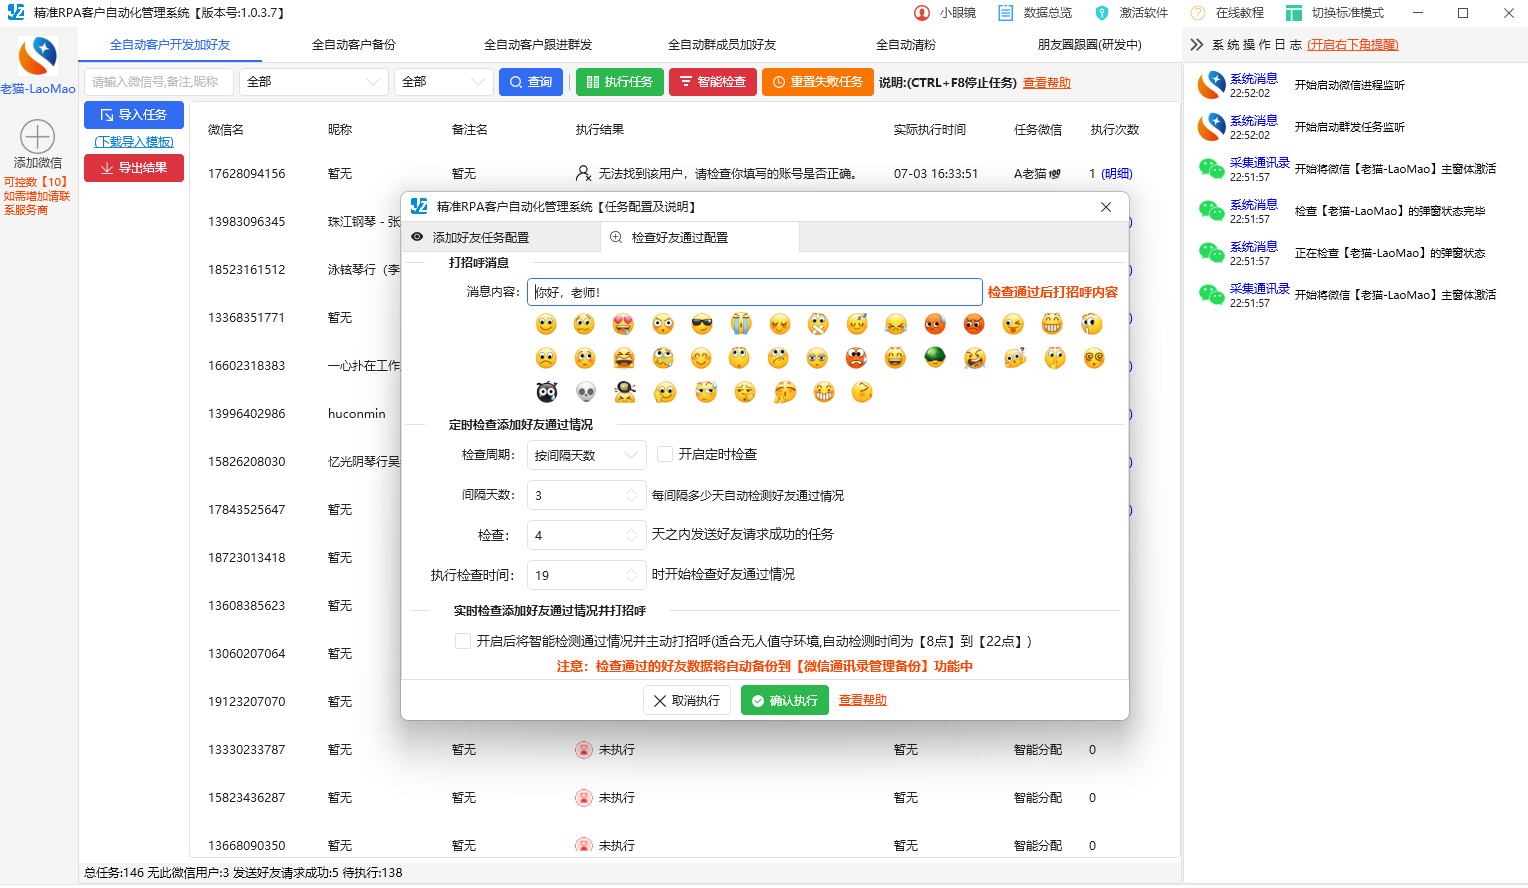1528x888 pixels.
Task: Click the red 导出结果 button
Action: click(134, 168)
